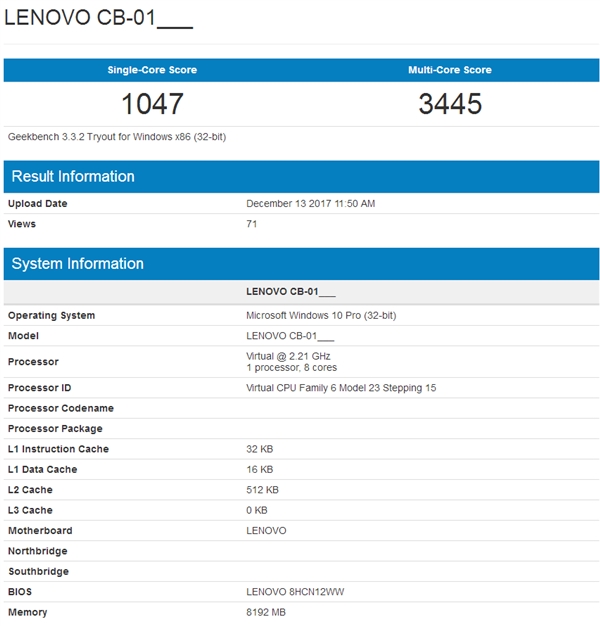Select the single-core score 1047
The width and height of the screenshot is (600, 626).
pyautogui.click(x=152, y=104)
